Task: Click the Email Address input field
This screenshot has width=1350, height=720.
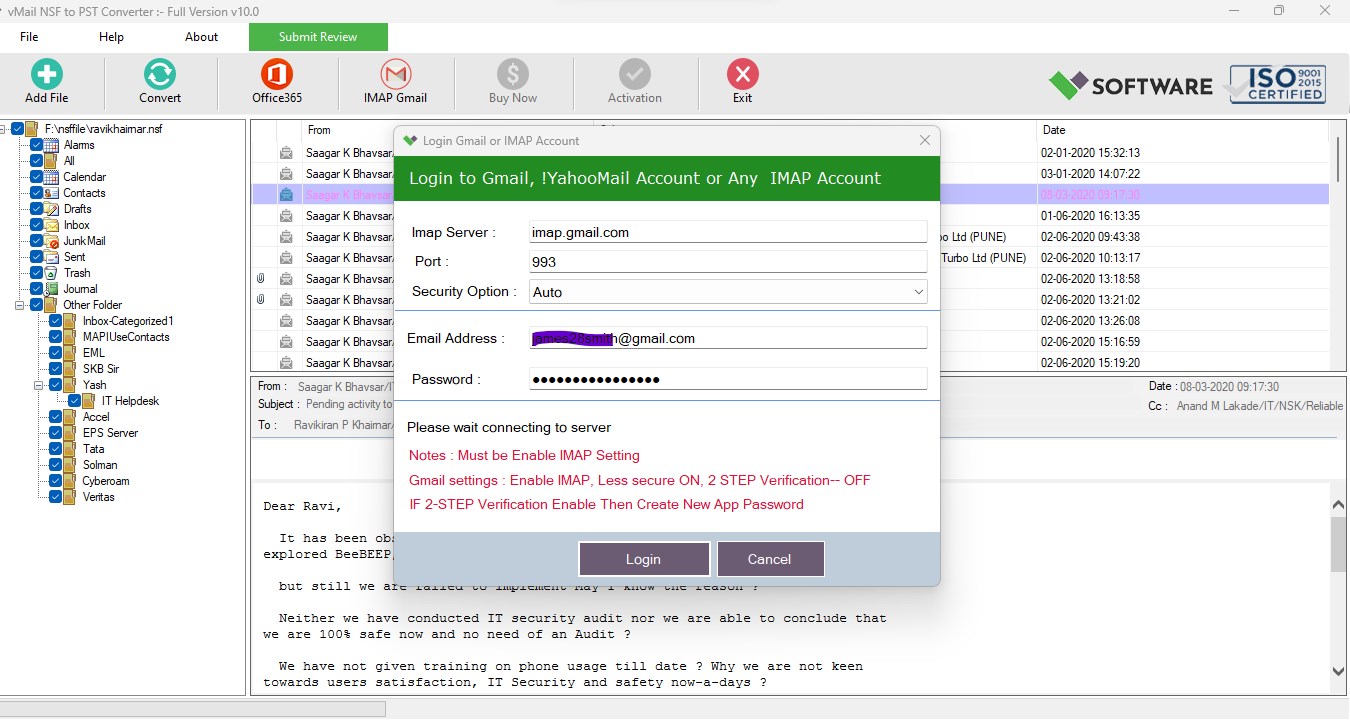Action: click(728, 338)
